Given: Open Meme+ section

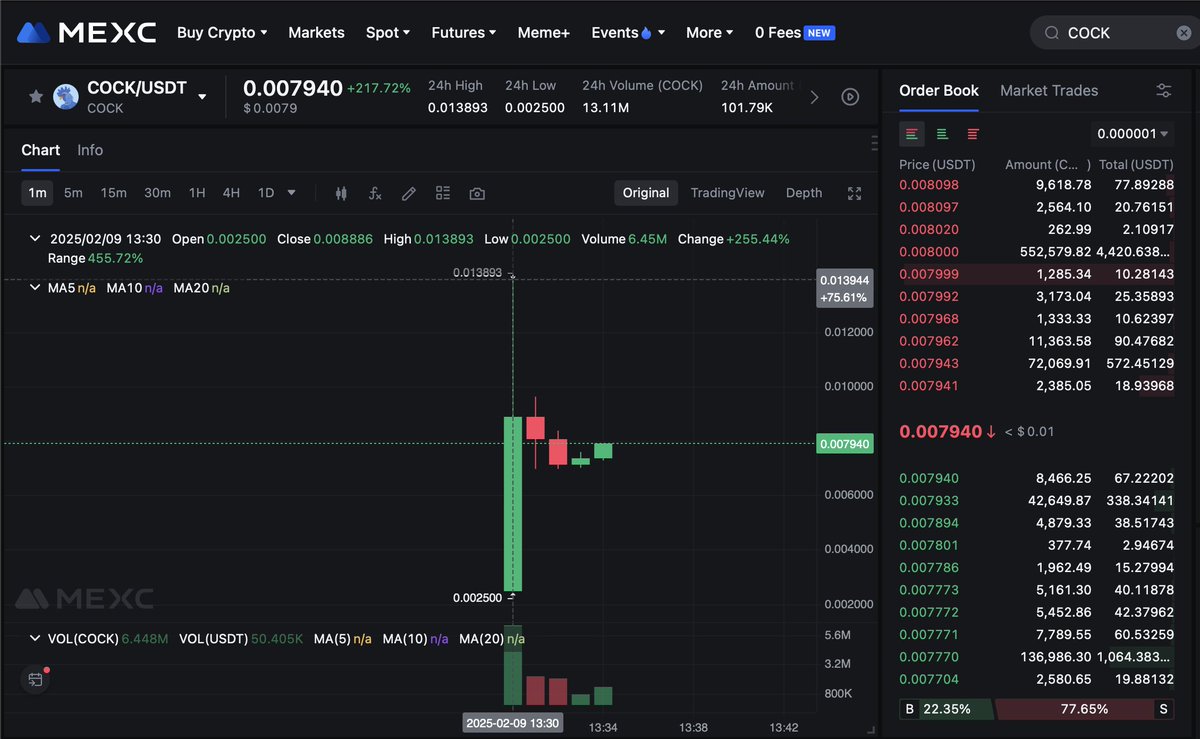Looking at the screenshot, I should 544,33.
